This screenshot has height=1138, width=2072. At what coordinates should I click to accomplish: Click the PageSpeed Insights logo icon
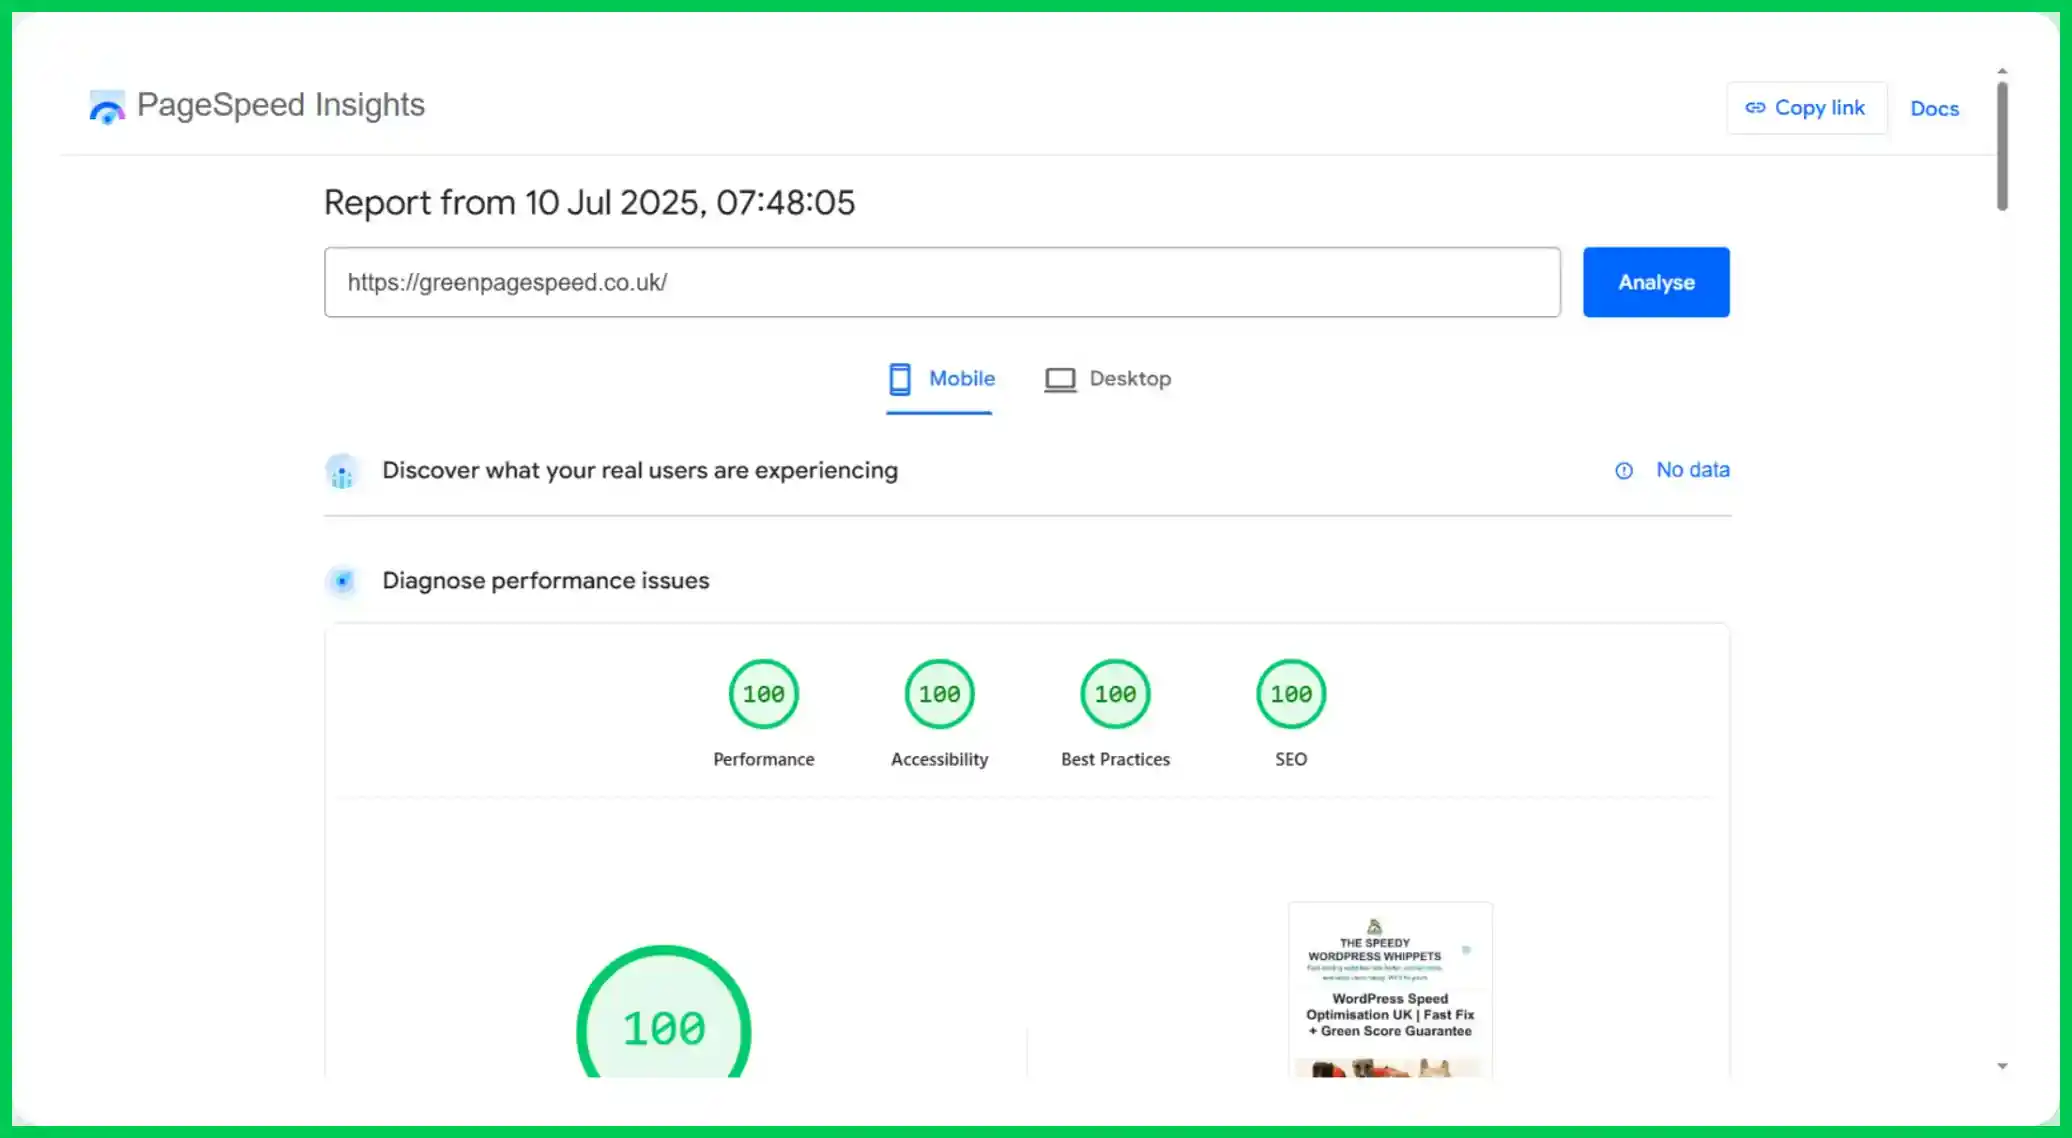(x=107, y=106)
